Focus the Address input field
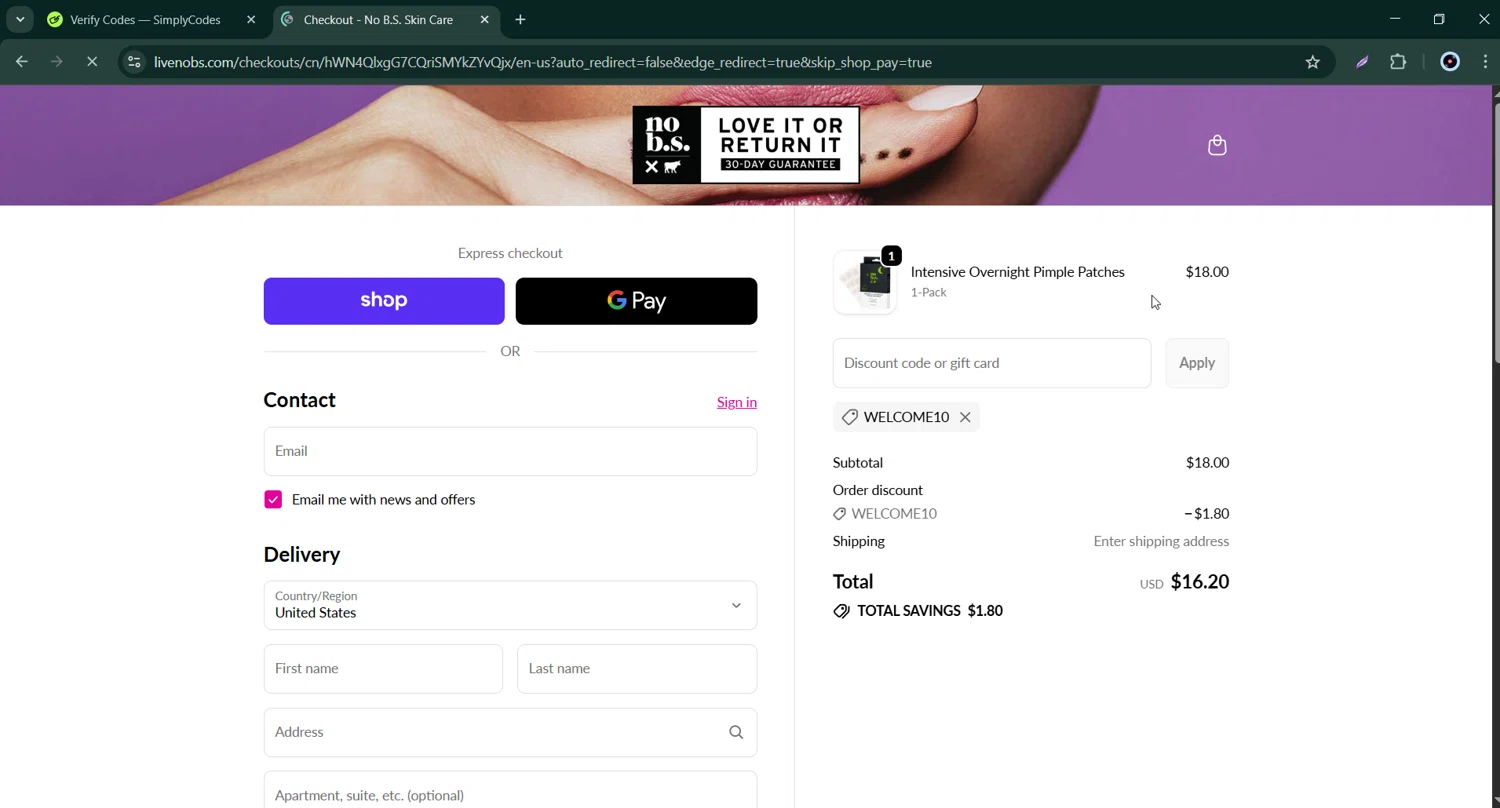 (x=510, y=732)
